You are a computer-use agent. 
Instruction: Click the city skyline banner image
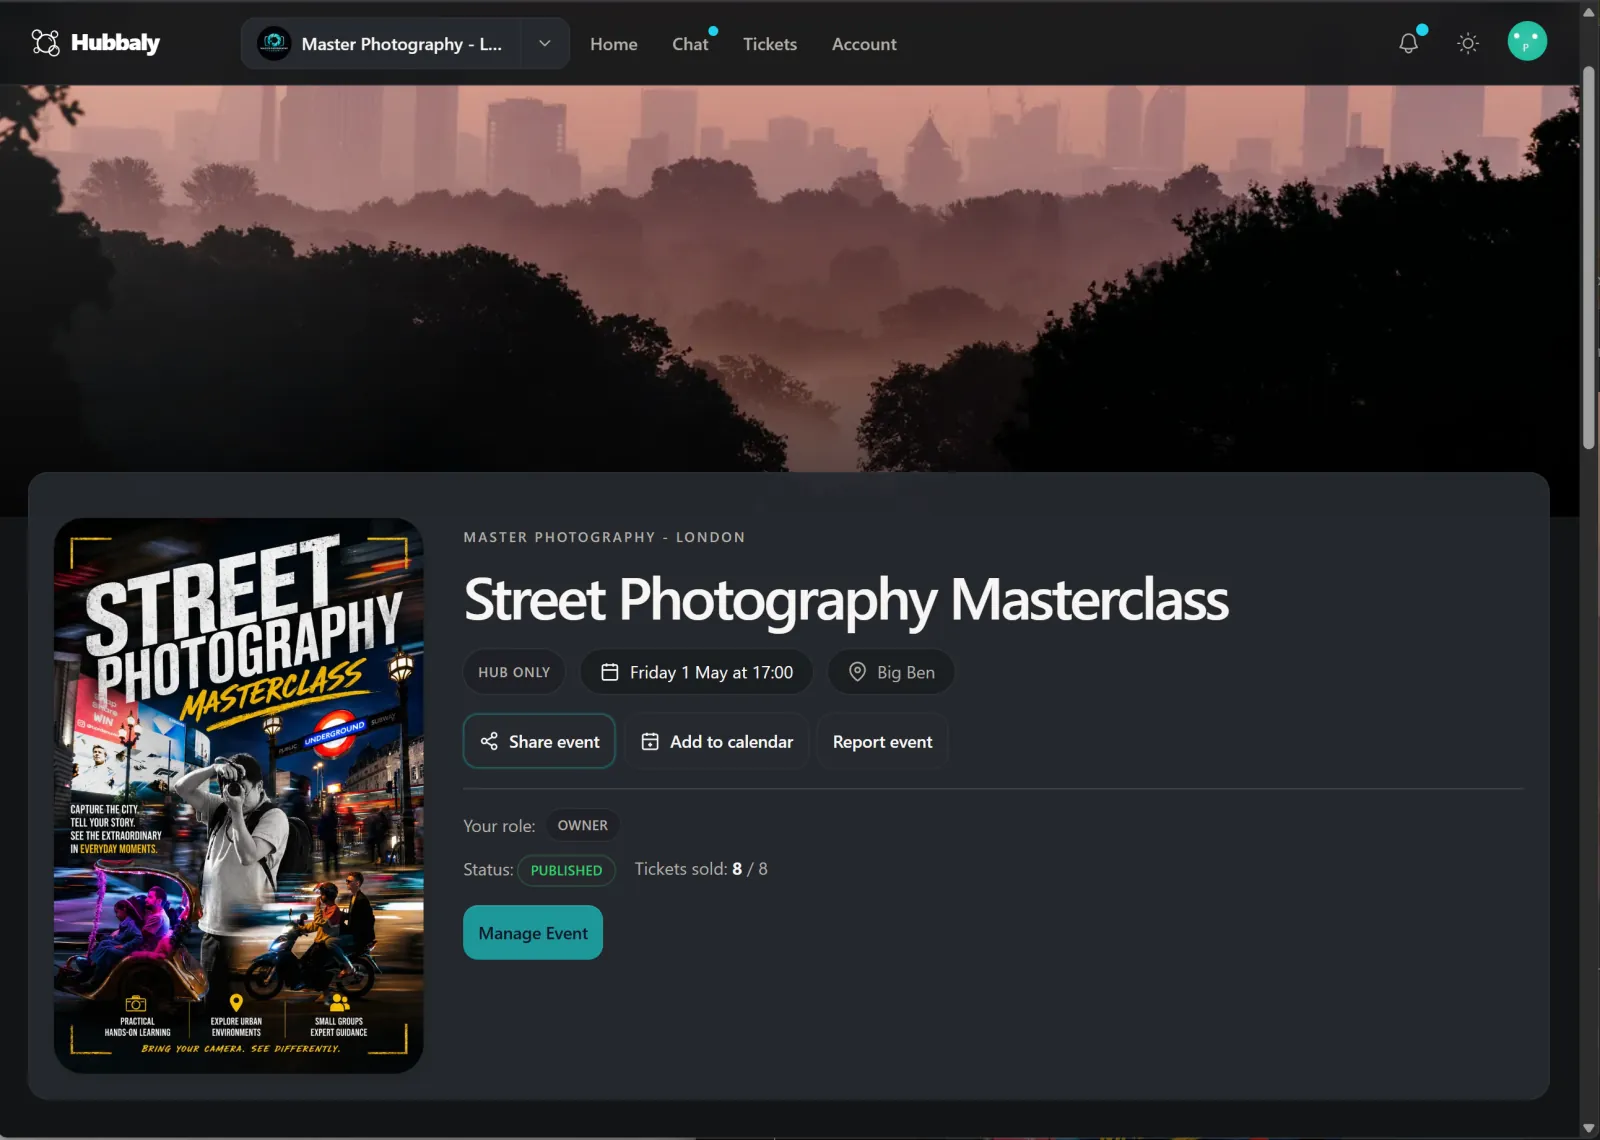[x=790, y=278]
